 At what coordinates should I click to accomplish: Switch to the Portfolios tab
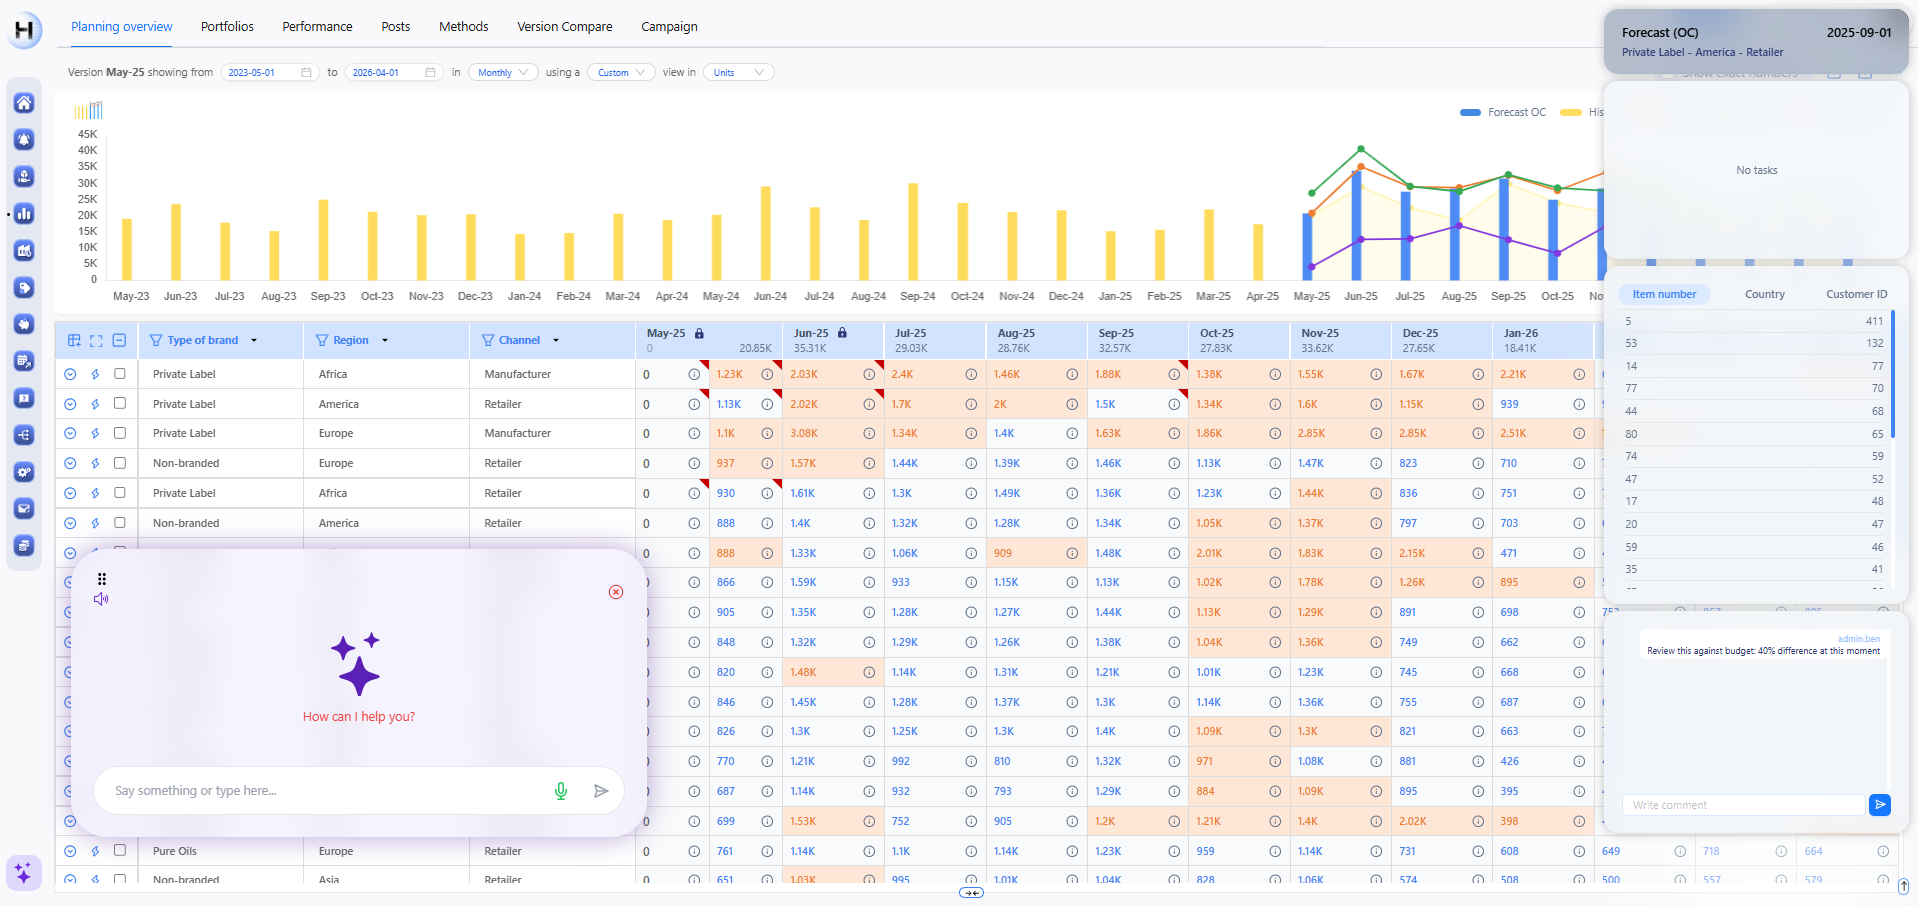tap(227, 27)
